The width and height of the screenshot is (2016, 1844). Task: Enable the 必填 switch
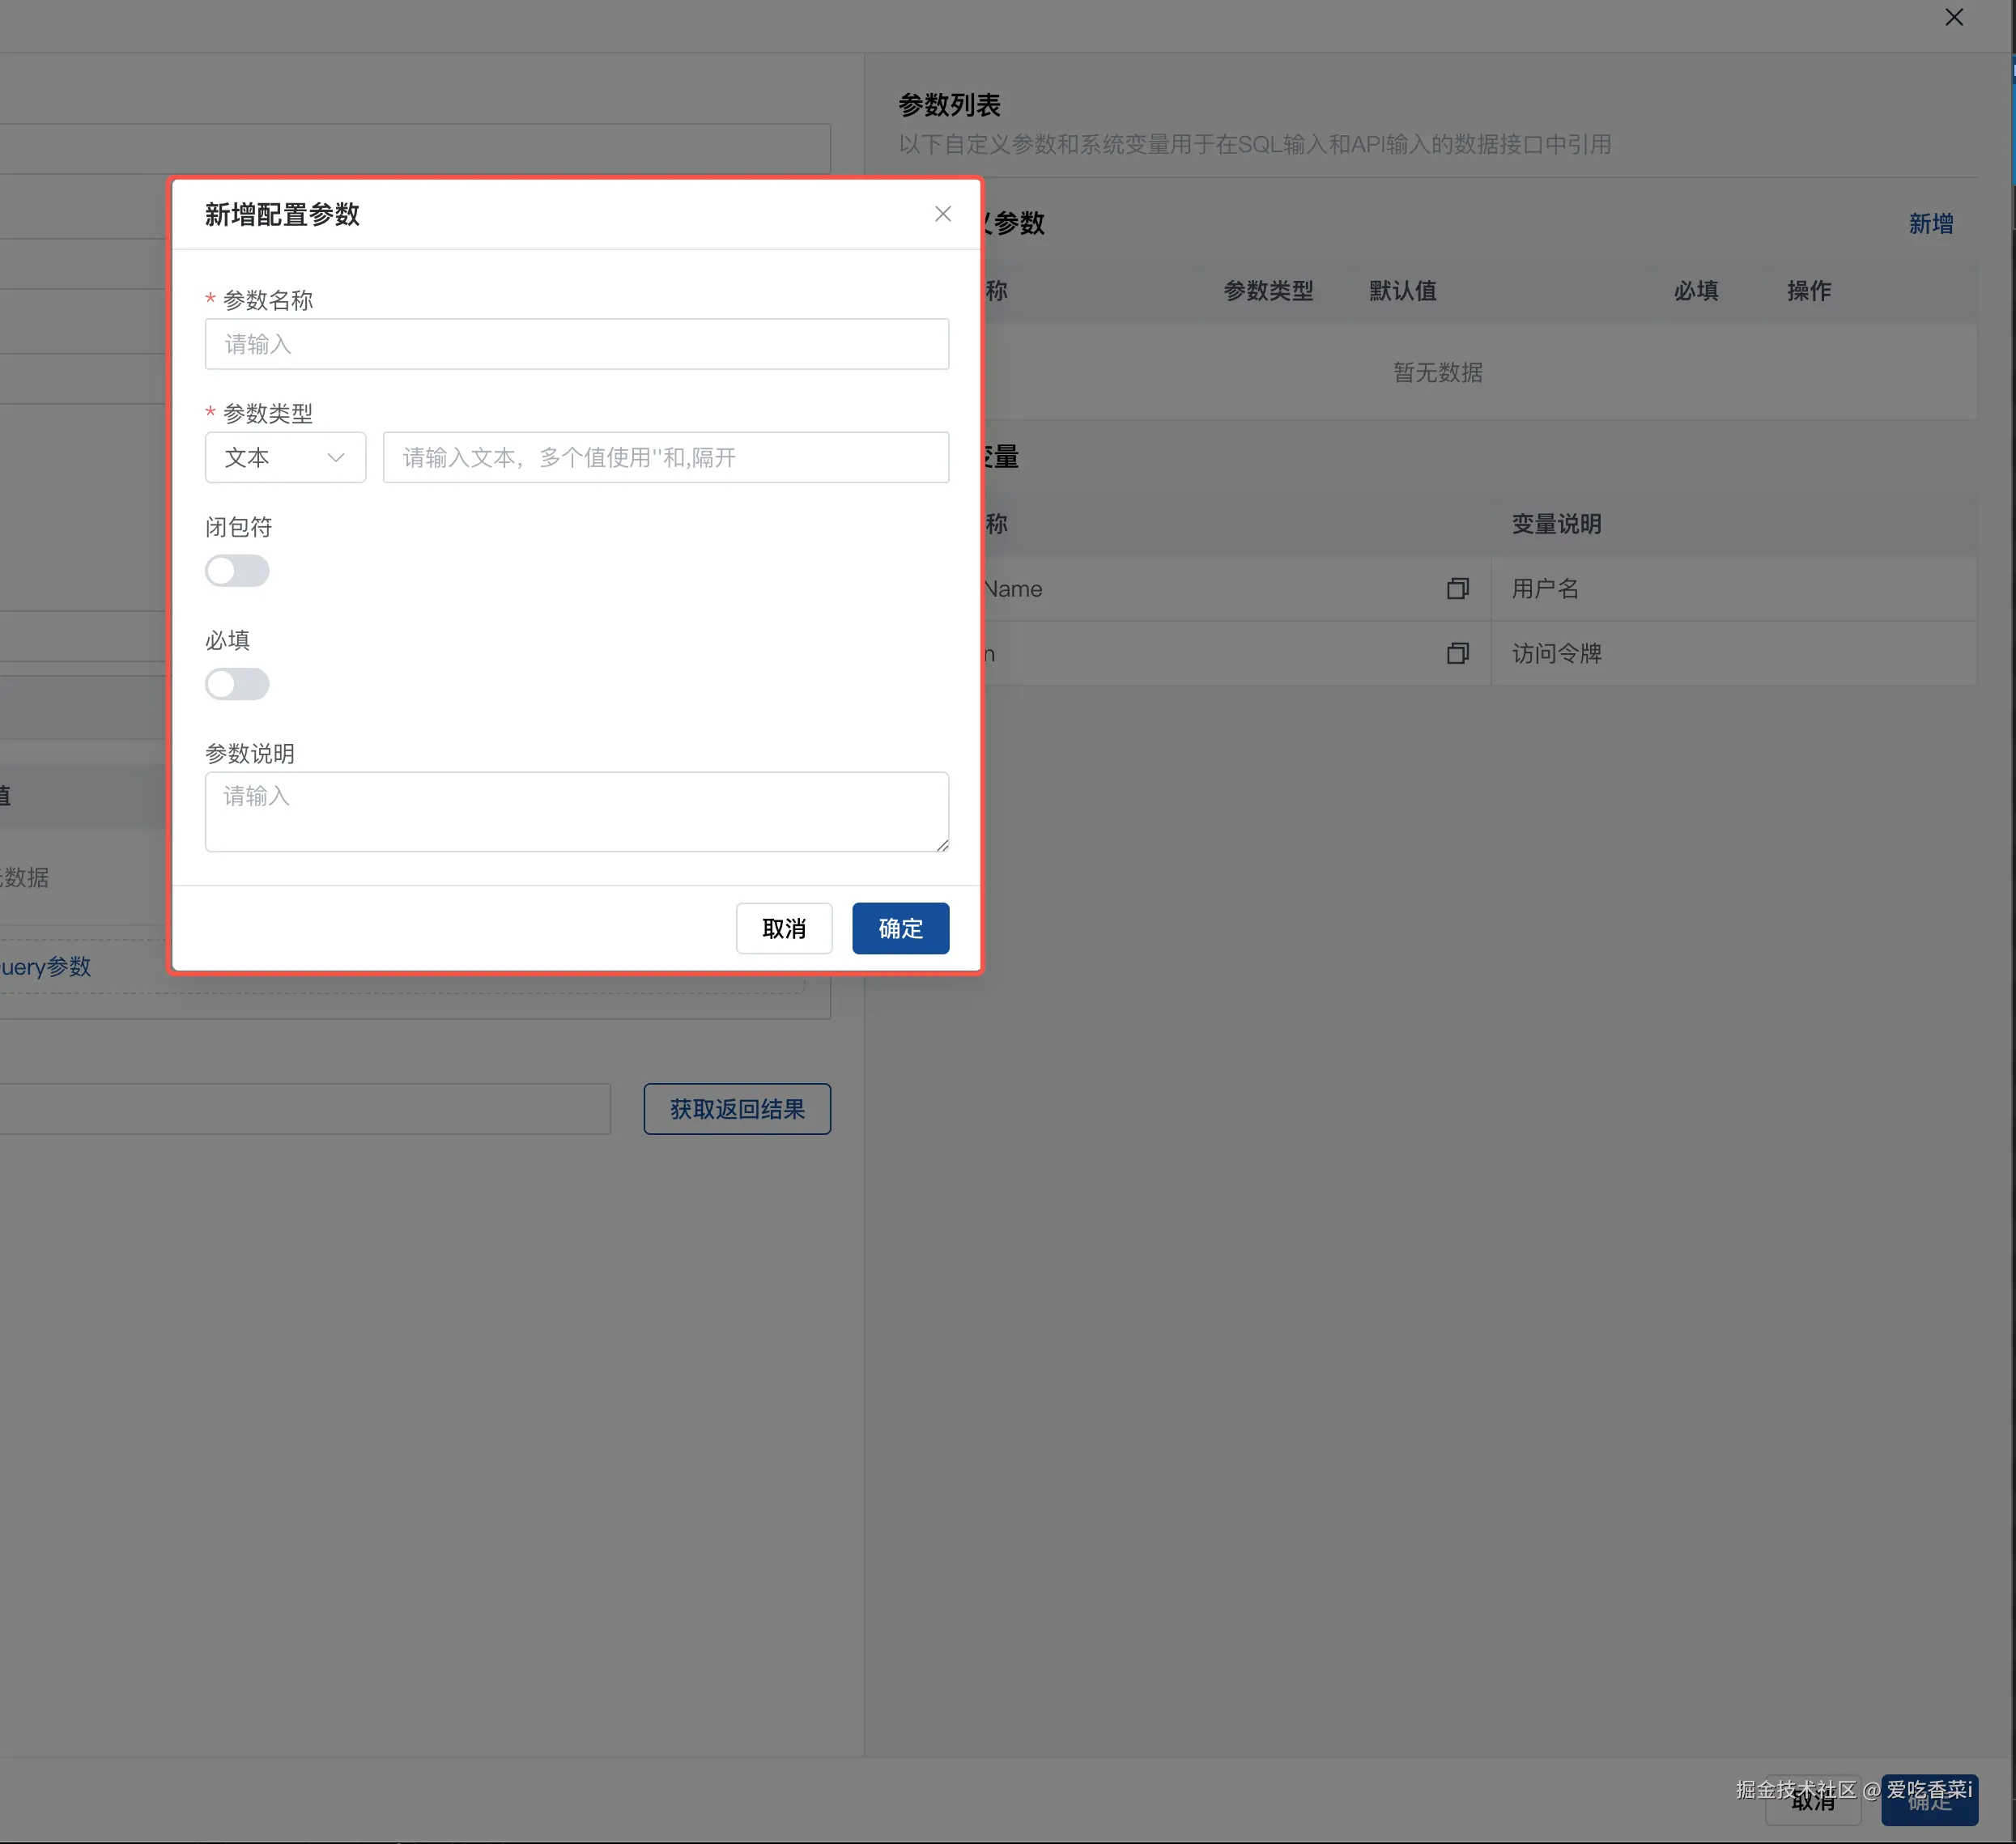click(x=237, y=684)
